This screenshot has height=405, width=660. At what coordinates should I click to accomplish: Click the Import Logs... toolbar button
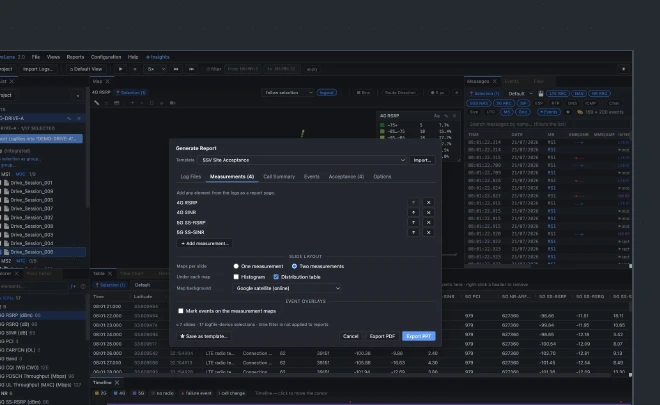pyautogui.click(x=38, y=69)
